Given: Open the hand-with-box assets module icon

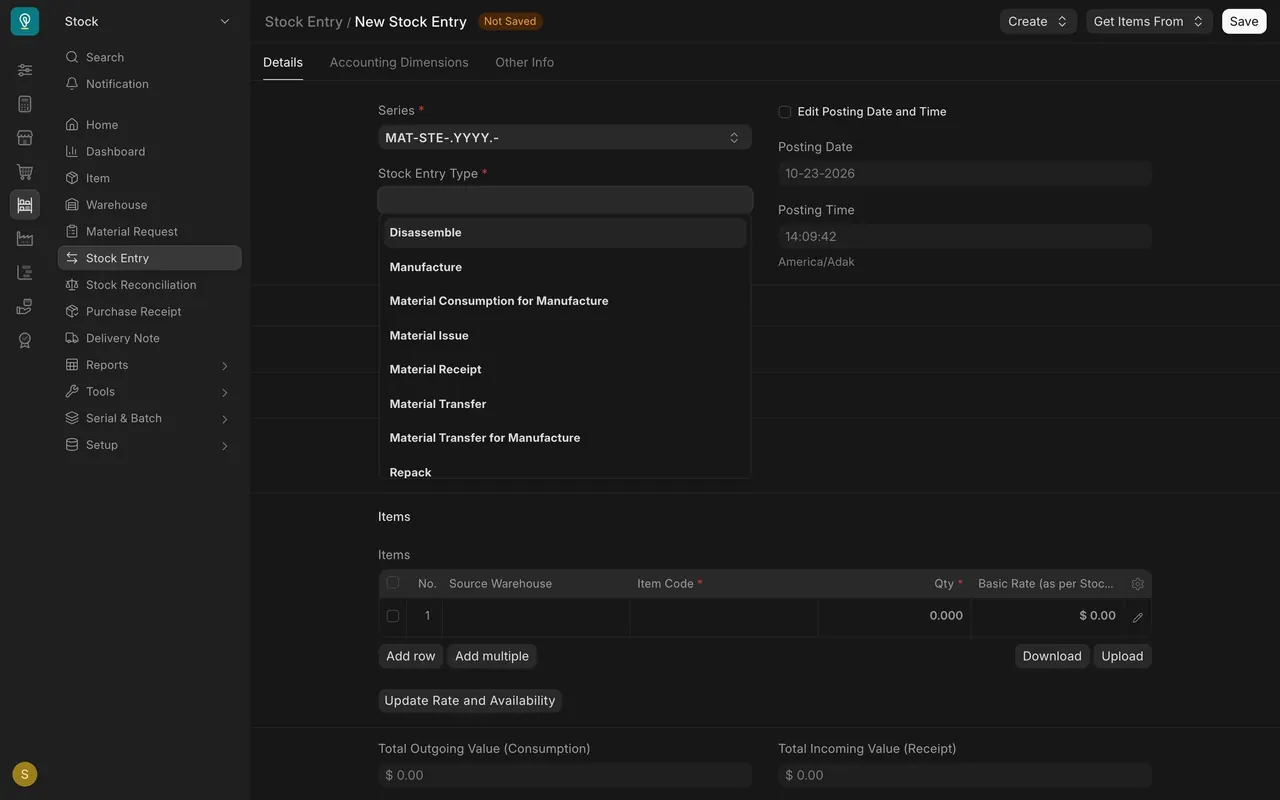Looking at the screenshot, I should (x=25, y=307).
